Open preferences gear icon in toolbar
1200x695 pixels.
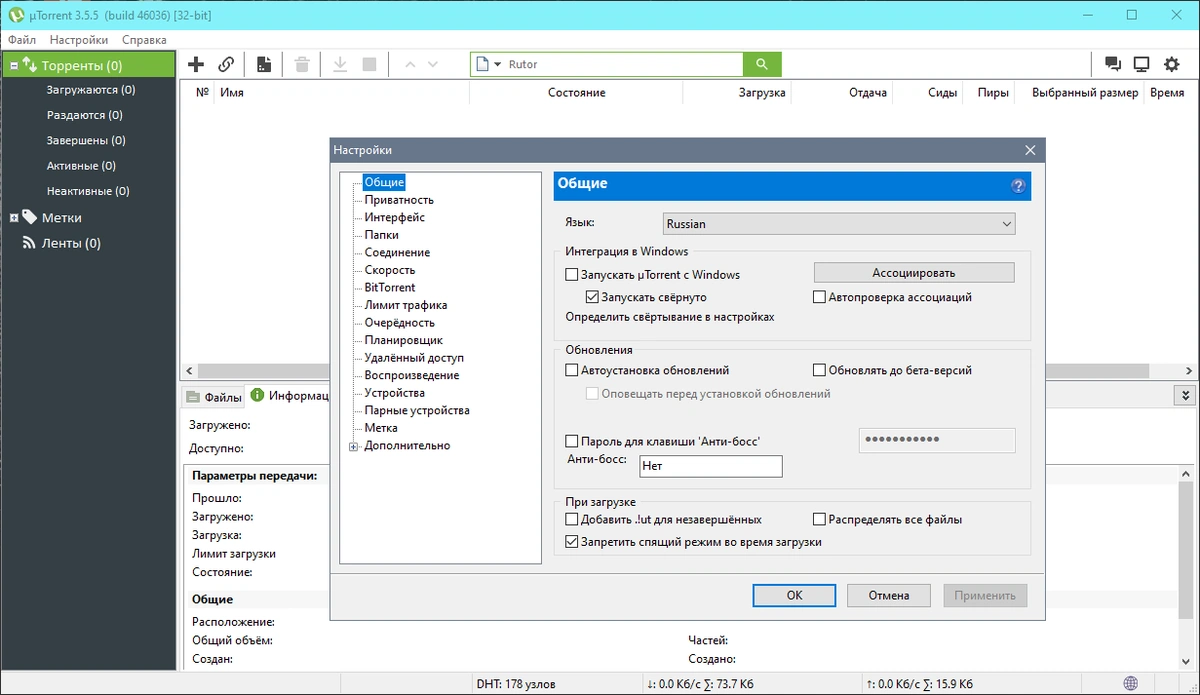(1172, 64)
